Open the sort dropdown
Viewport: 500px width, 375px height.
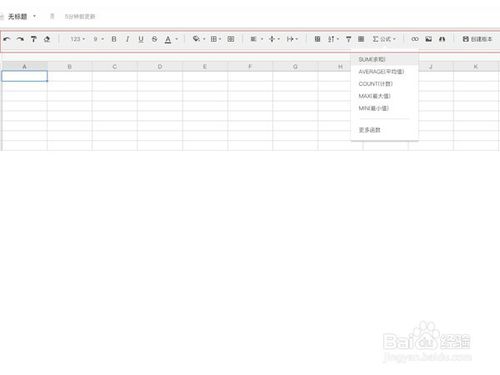click(333, 39)
